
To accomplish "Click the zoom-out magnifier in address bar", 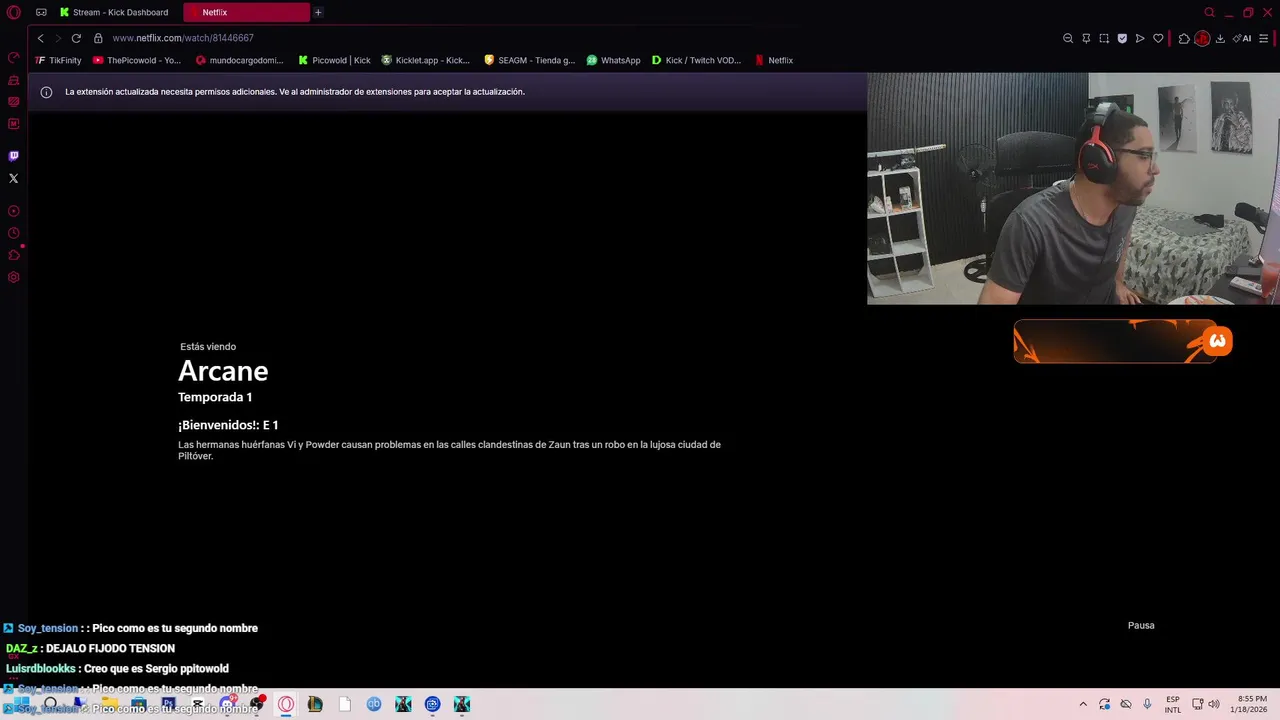I will point(1068,38).
